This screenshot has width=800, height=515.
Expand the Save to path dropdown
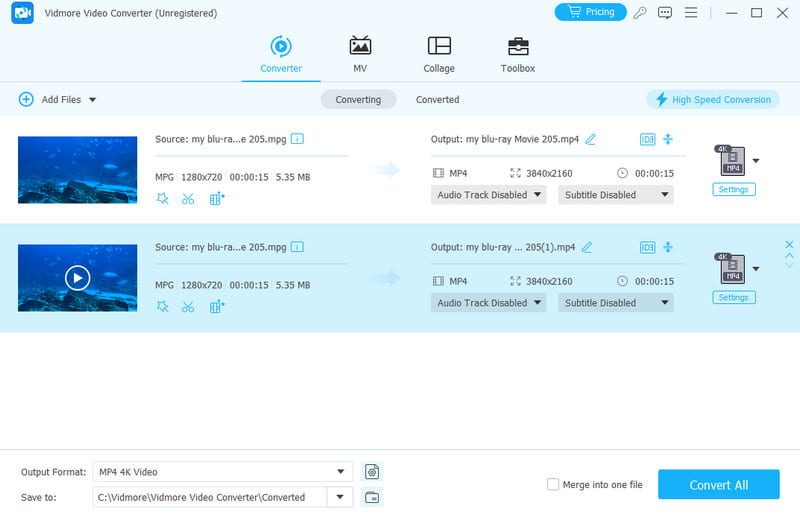pos(340,497)
